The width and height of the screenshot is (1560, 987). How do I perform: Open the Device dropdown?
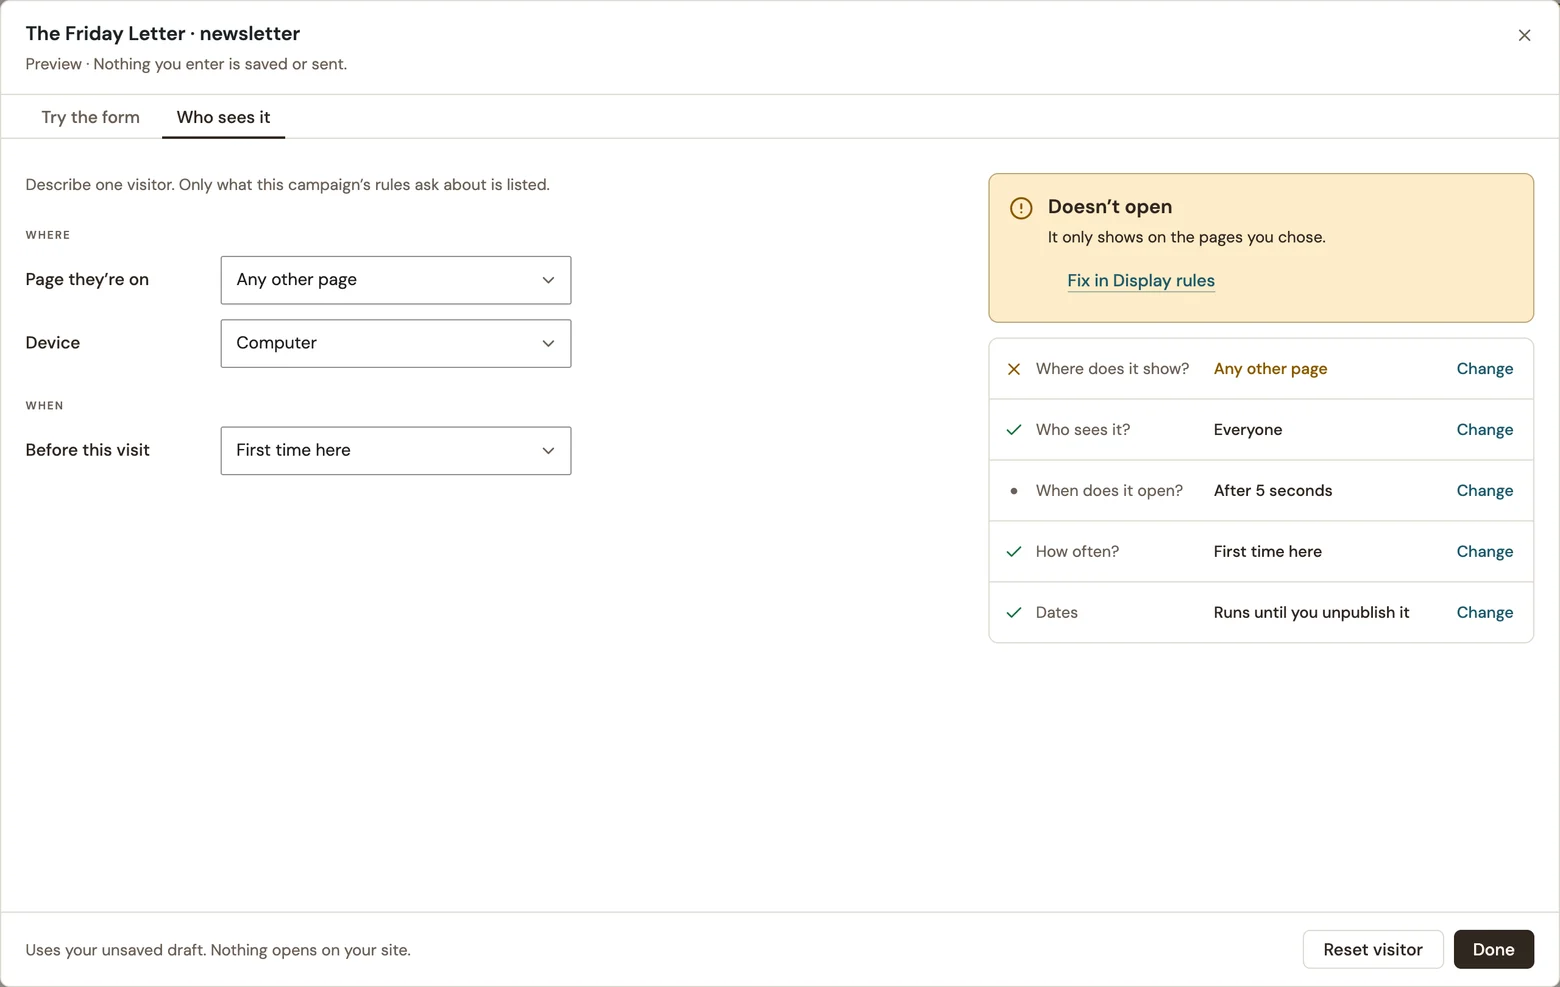pos(396,343)
